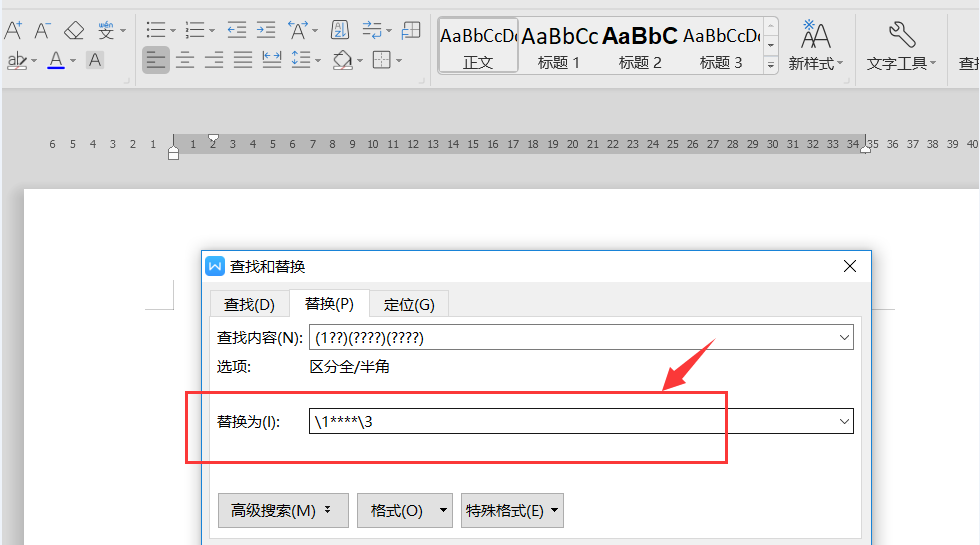
Task: Click the line spacing icon
Action: click(x=301, y=61)
